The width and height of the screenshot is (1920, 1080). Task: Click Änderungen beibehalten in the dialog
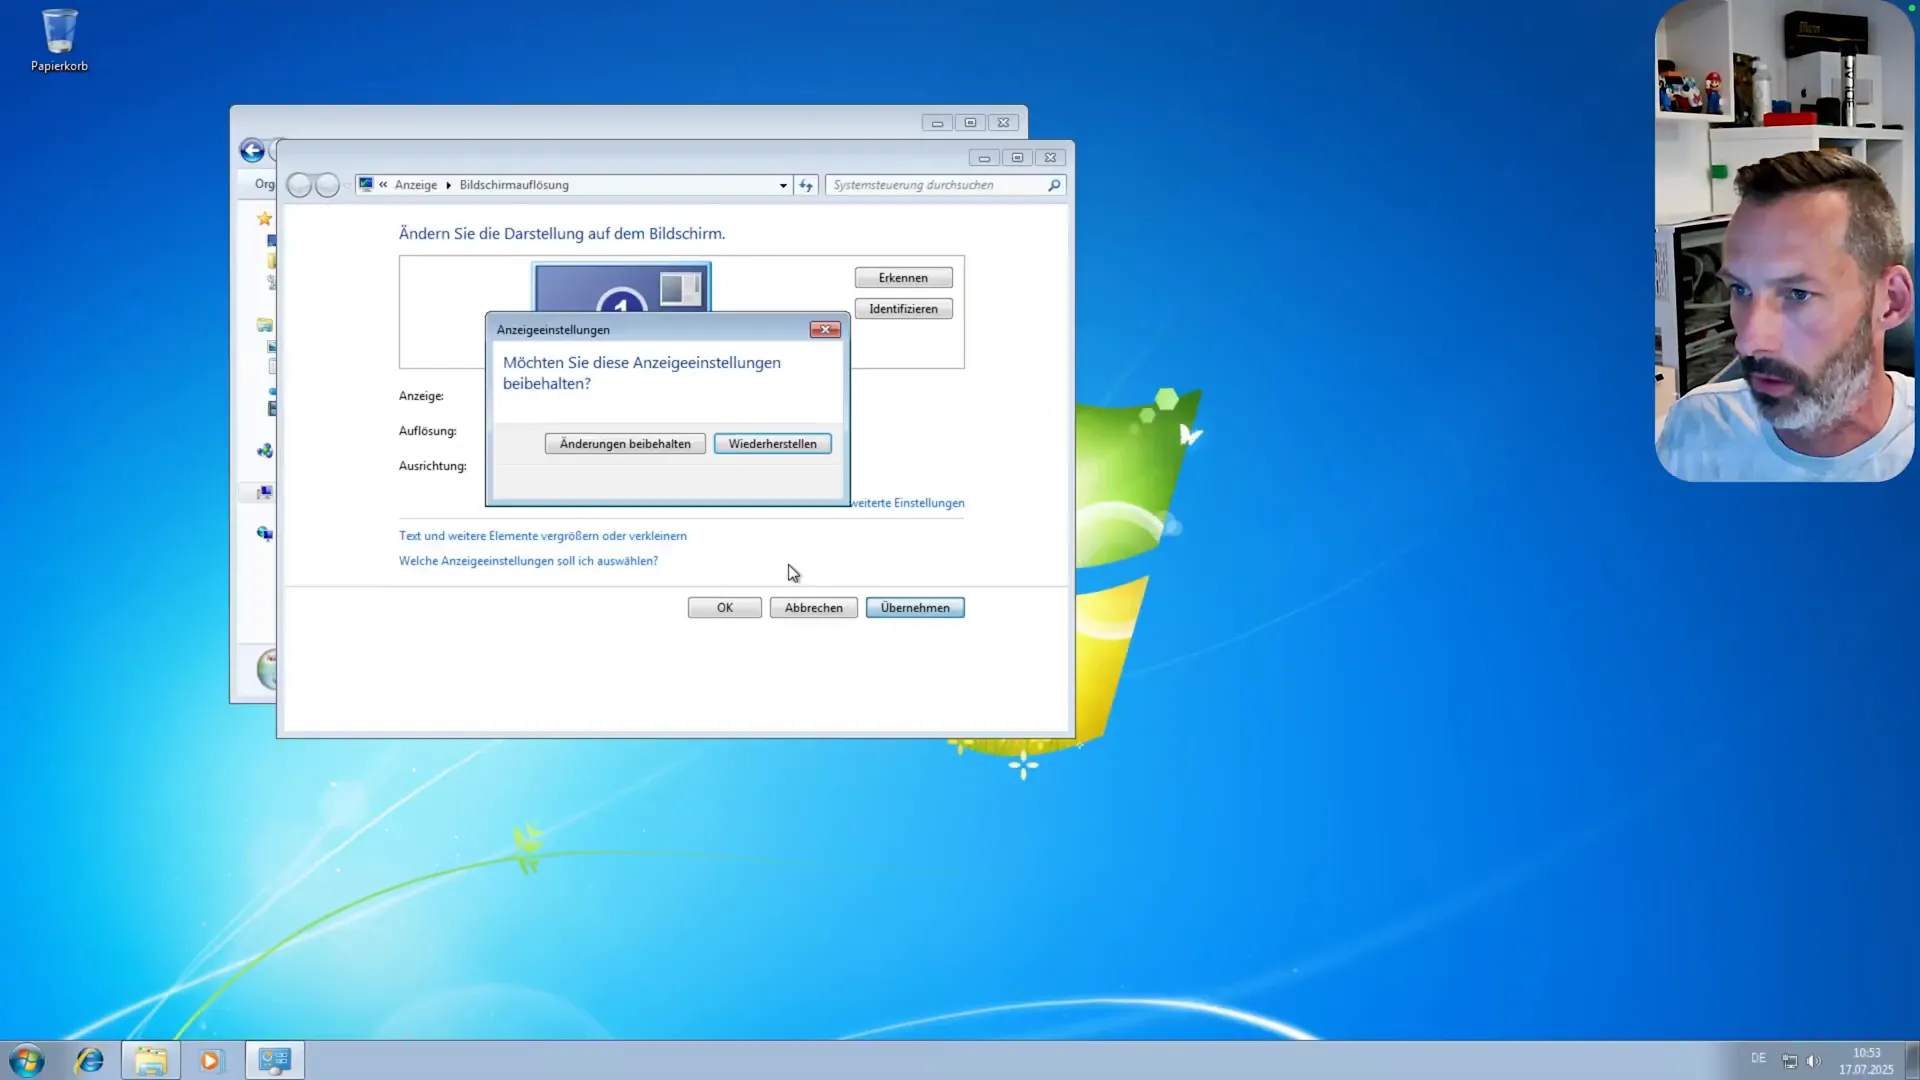tap(625, 444)
